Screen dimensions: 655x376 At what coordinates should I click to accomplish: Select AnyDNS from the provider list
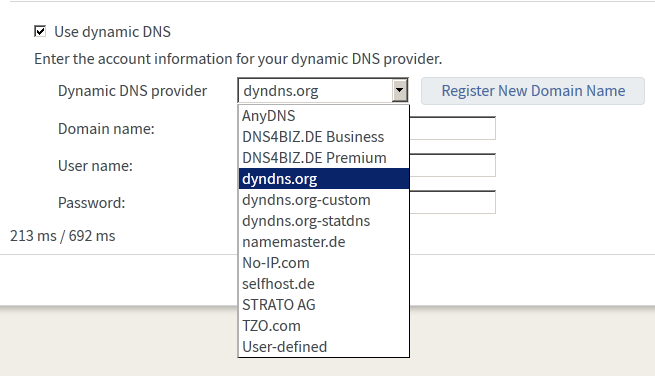[324, 116]
